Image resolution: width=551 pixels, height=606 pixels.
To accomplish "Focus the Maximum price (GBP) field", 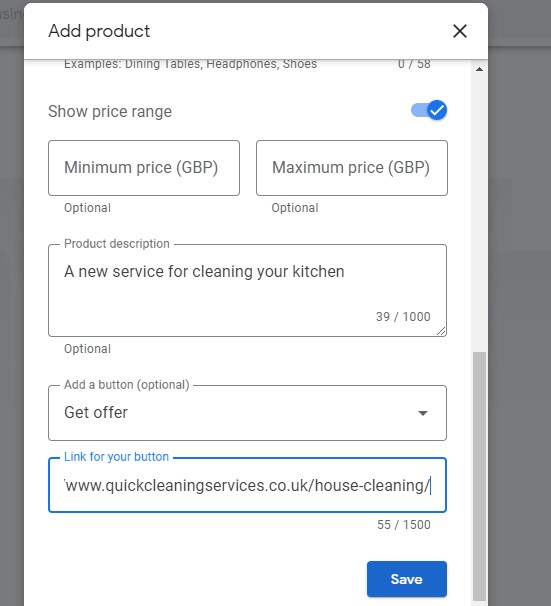I will (352, 168).
